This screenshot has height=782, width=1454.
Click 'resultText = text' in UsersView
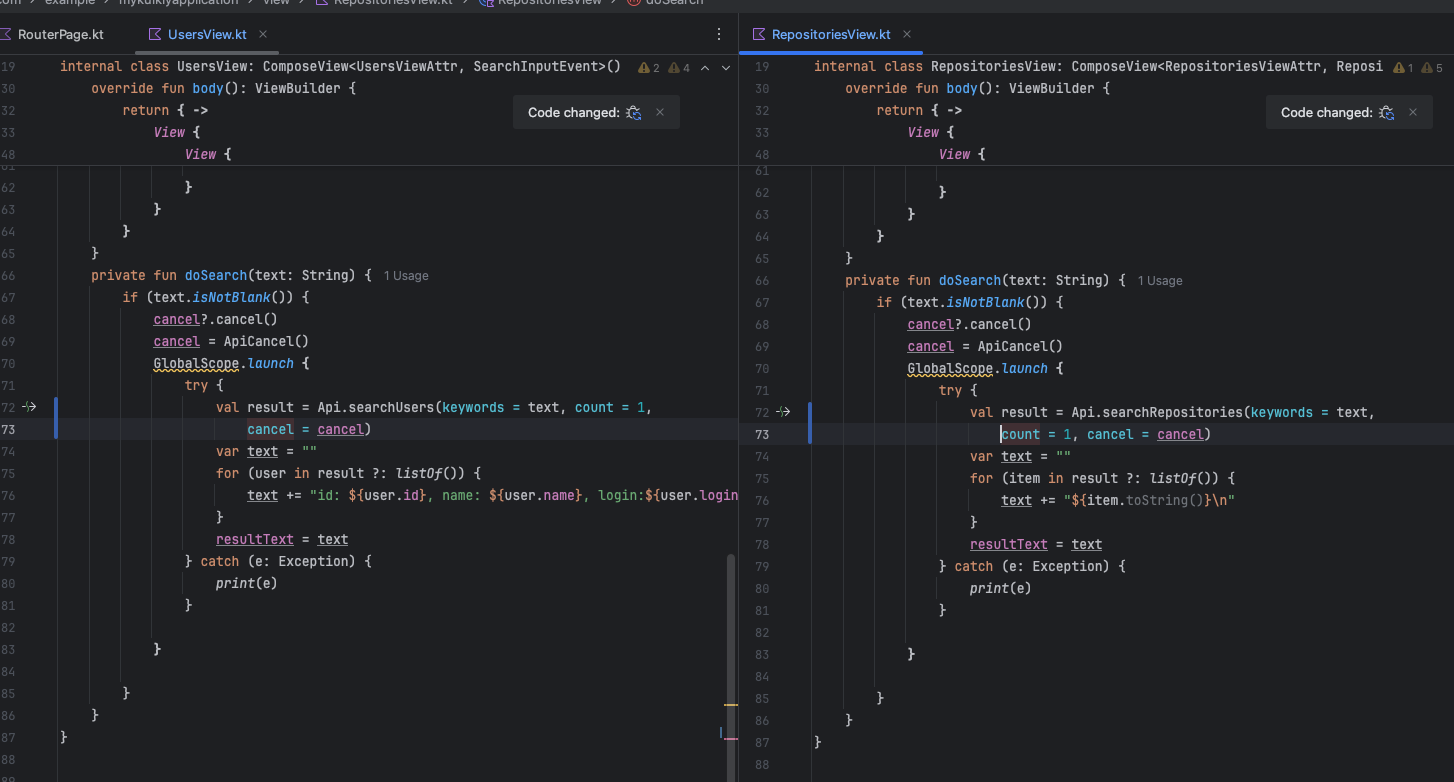(x=282, y=539)
